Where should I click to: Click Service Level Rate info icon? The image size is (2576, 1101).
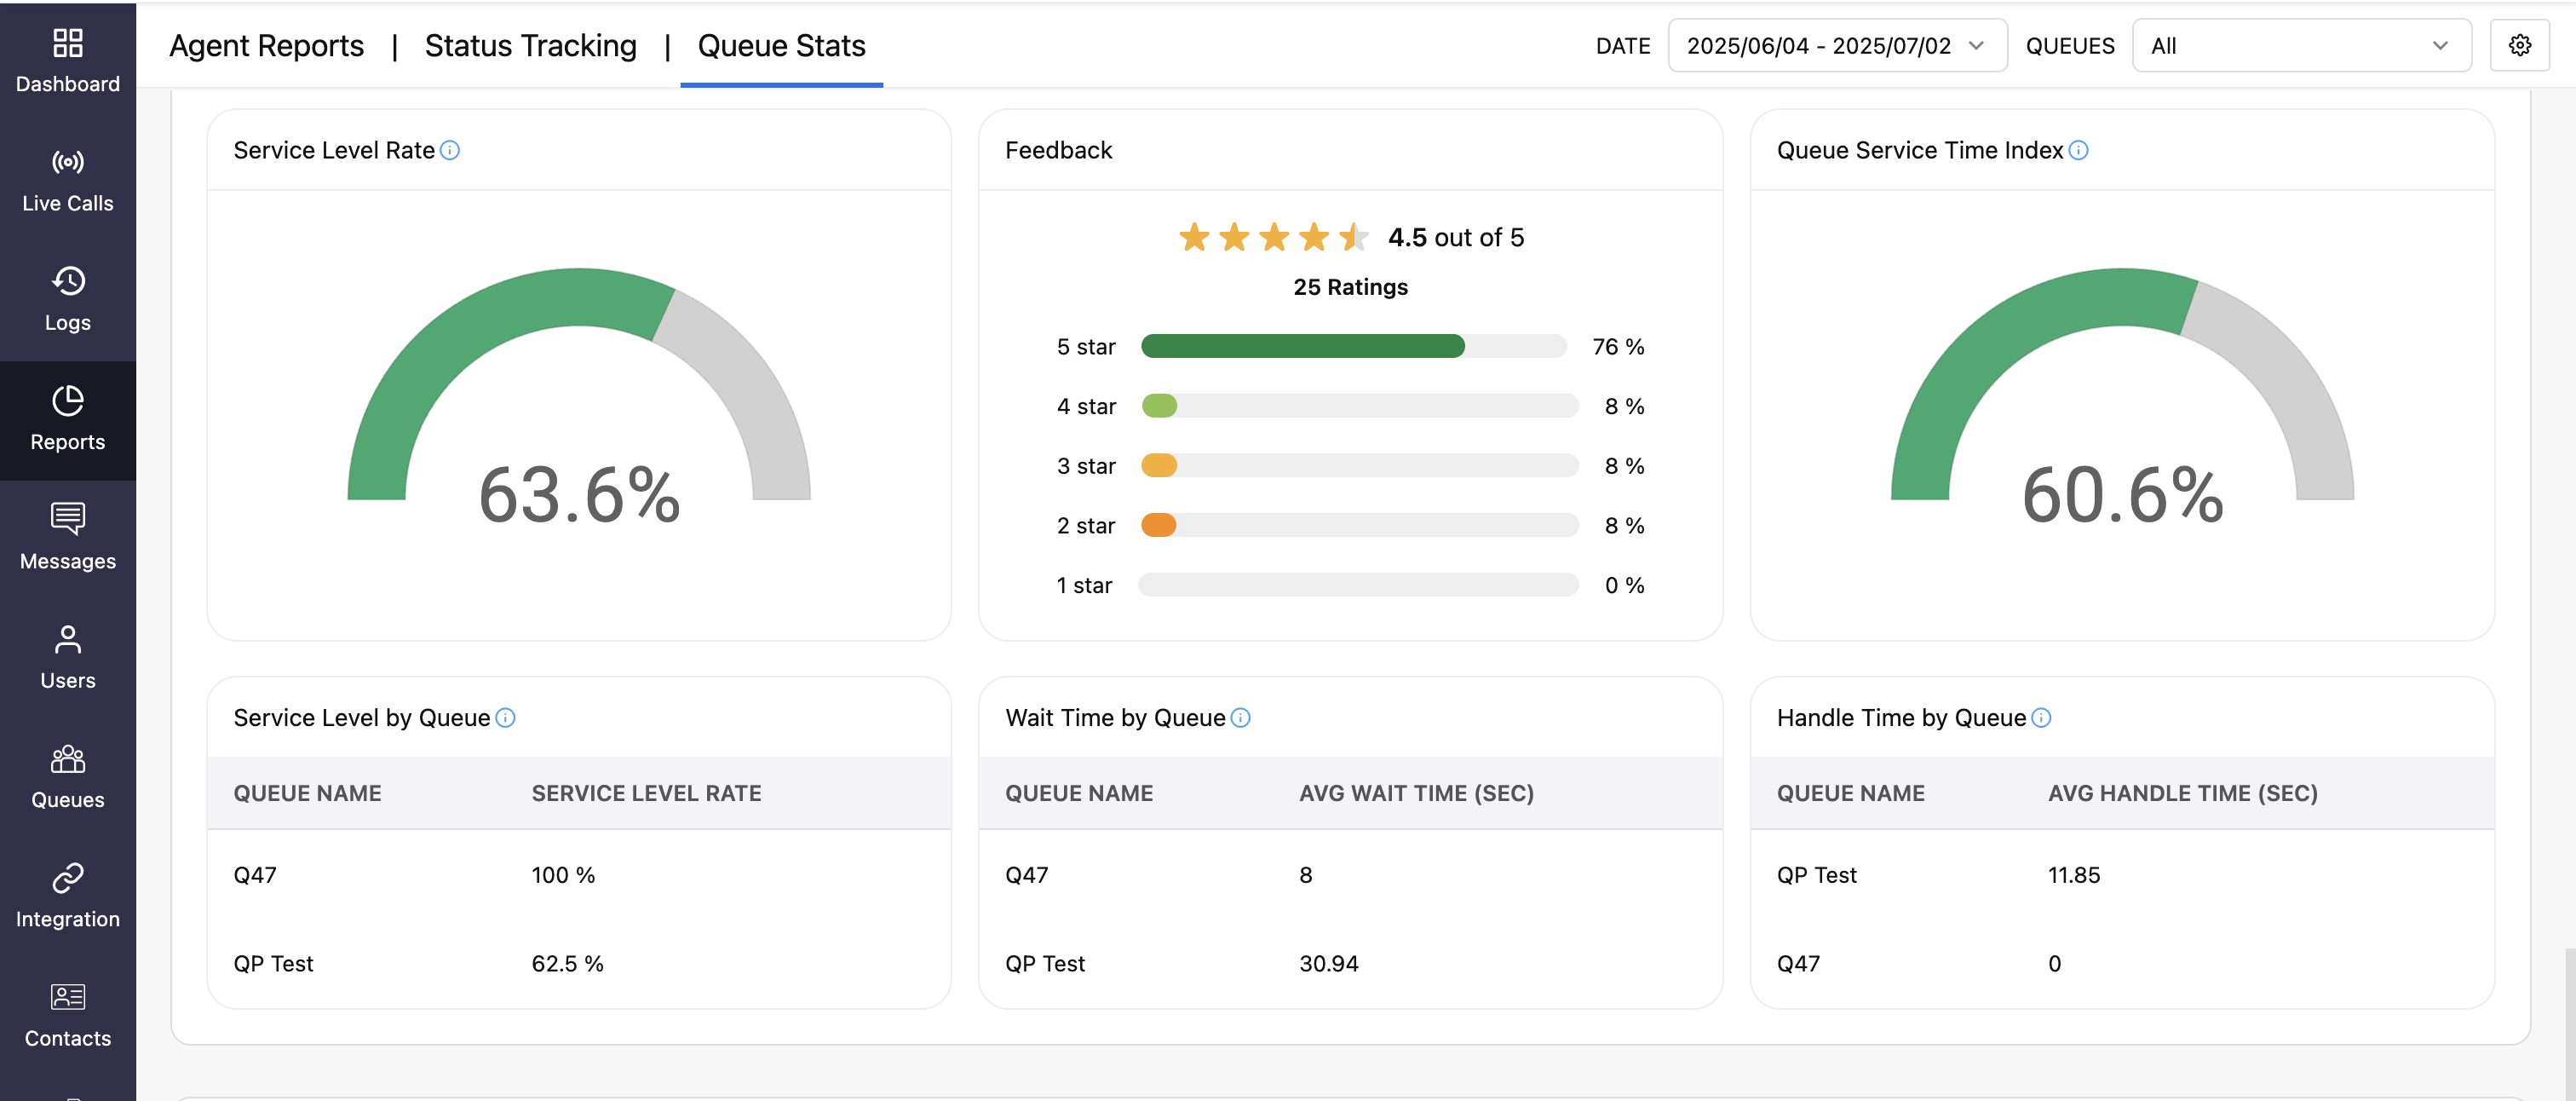450,150
